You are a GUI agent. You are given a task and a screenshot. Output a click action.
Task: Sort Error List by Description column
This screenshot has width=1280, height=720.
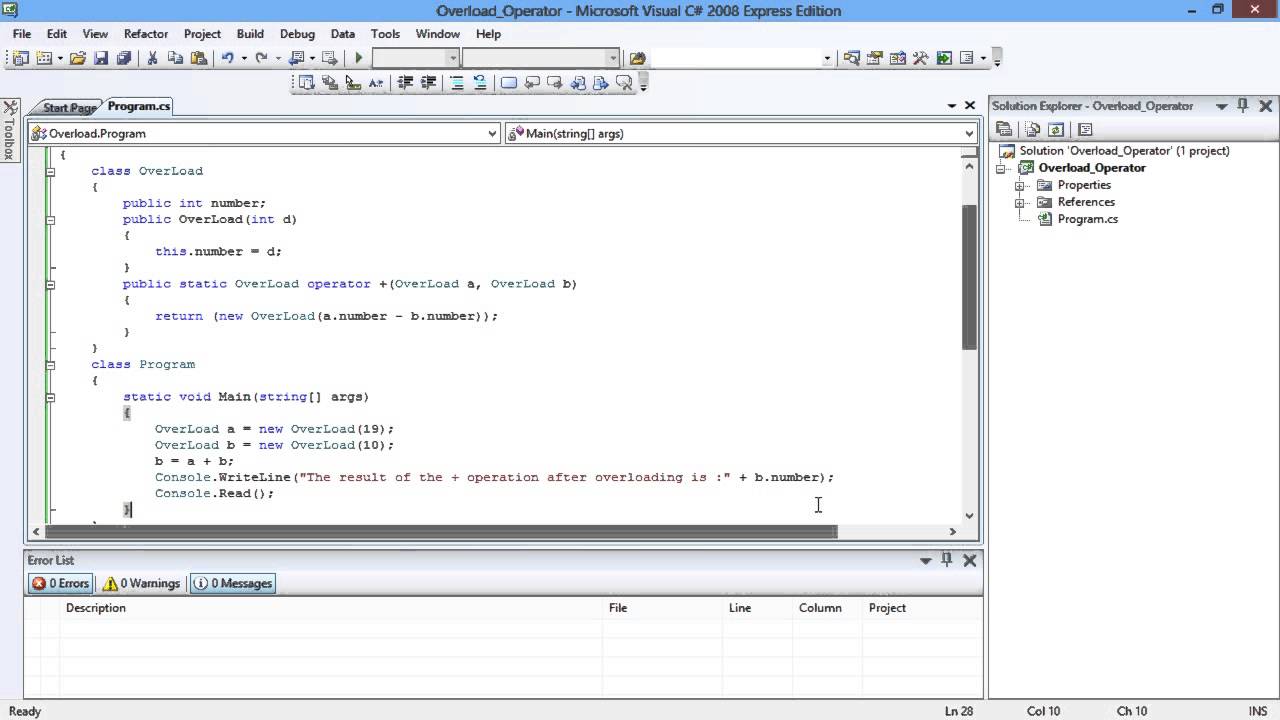(x=331, y=607)
